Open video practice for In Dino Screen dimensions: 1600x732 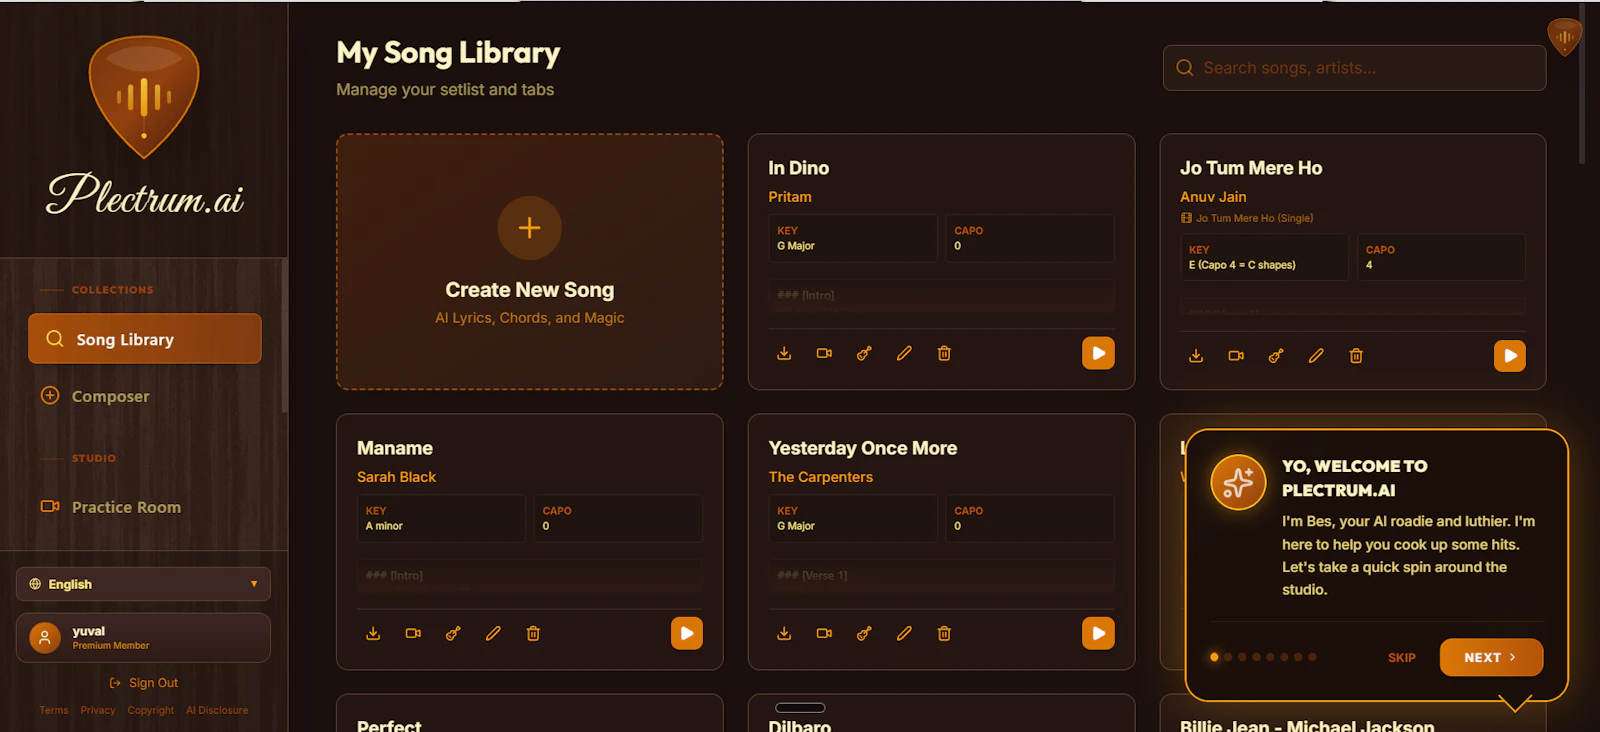tap(824, 353)
